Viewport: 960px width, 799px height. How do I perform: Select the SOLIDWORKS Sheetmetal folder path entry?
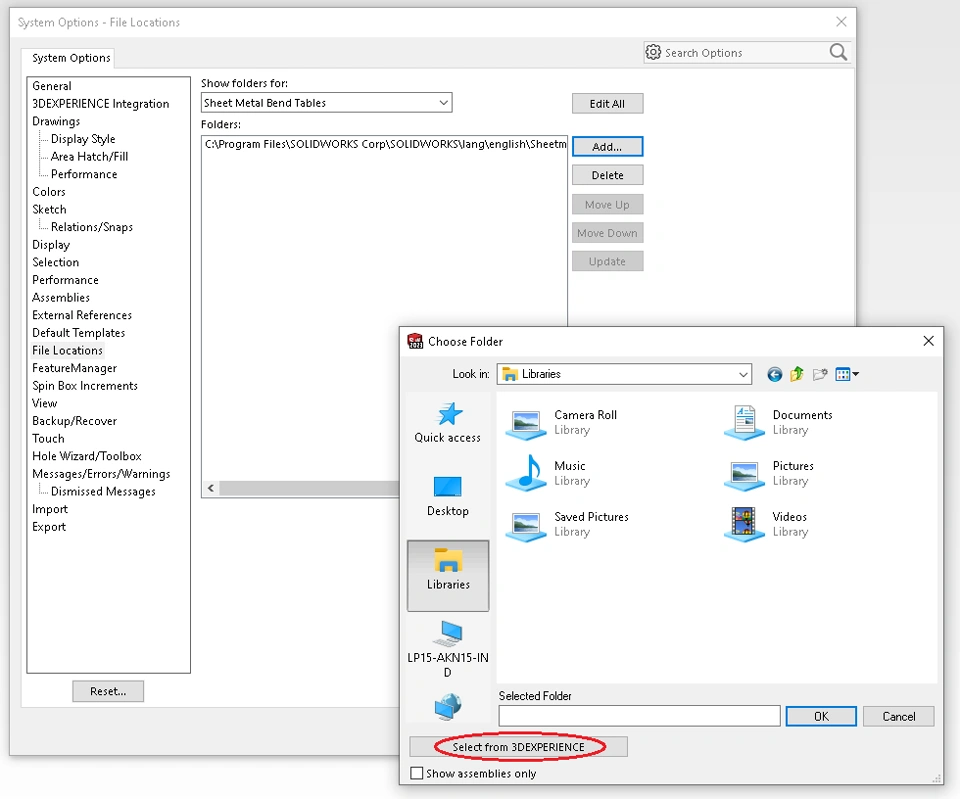(384, 144)
